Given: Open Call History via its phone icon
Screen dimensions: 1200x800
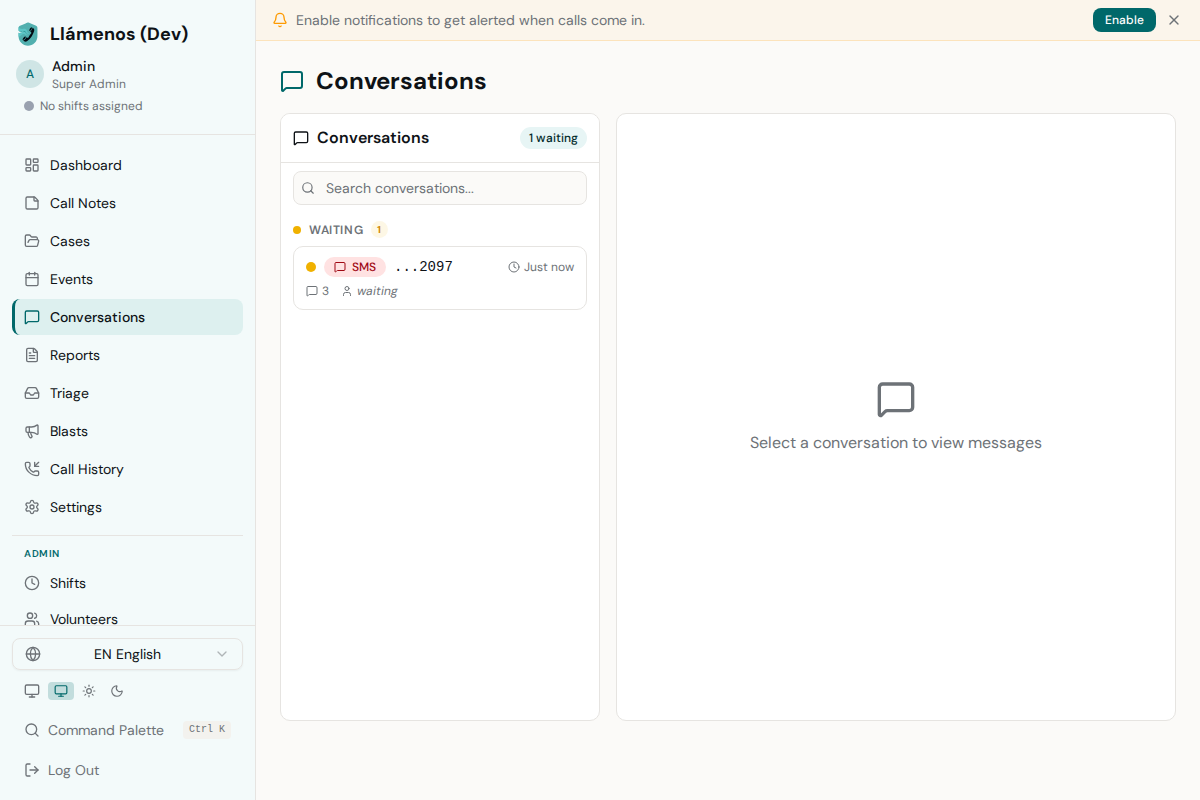Looking at the screenshot, I should tap(32, 469).
